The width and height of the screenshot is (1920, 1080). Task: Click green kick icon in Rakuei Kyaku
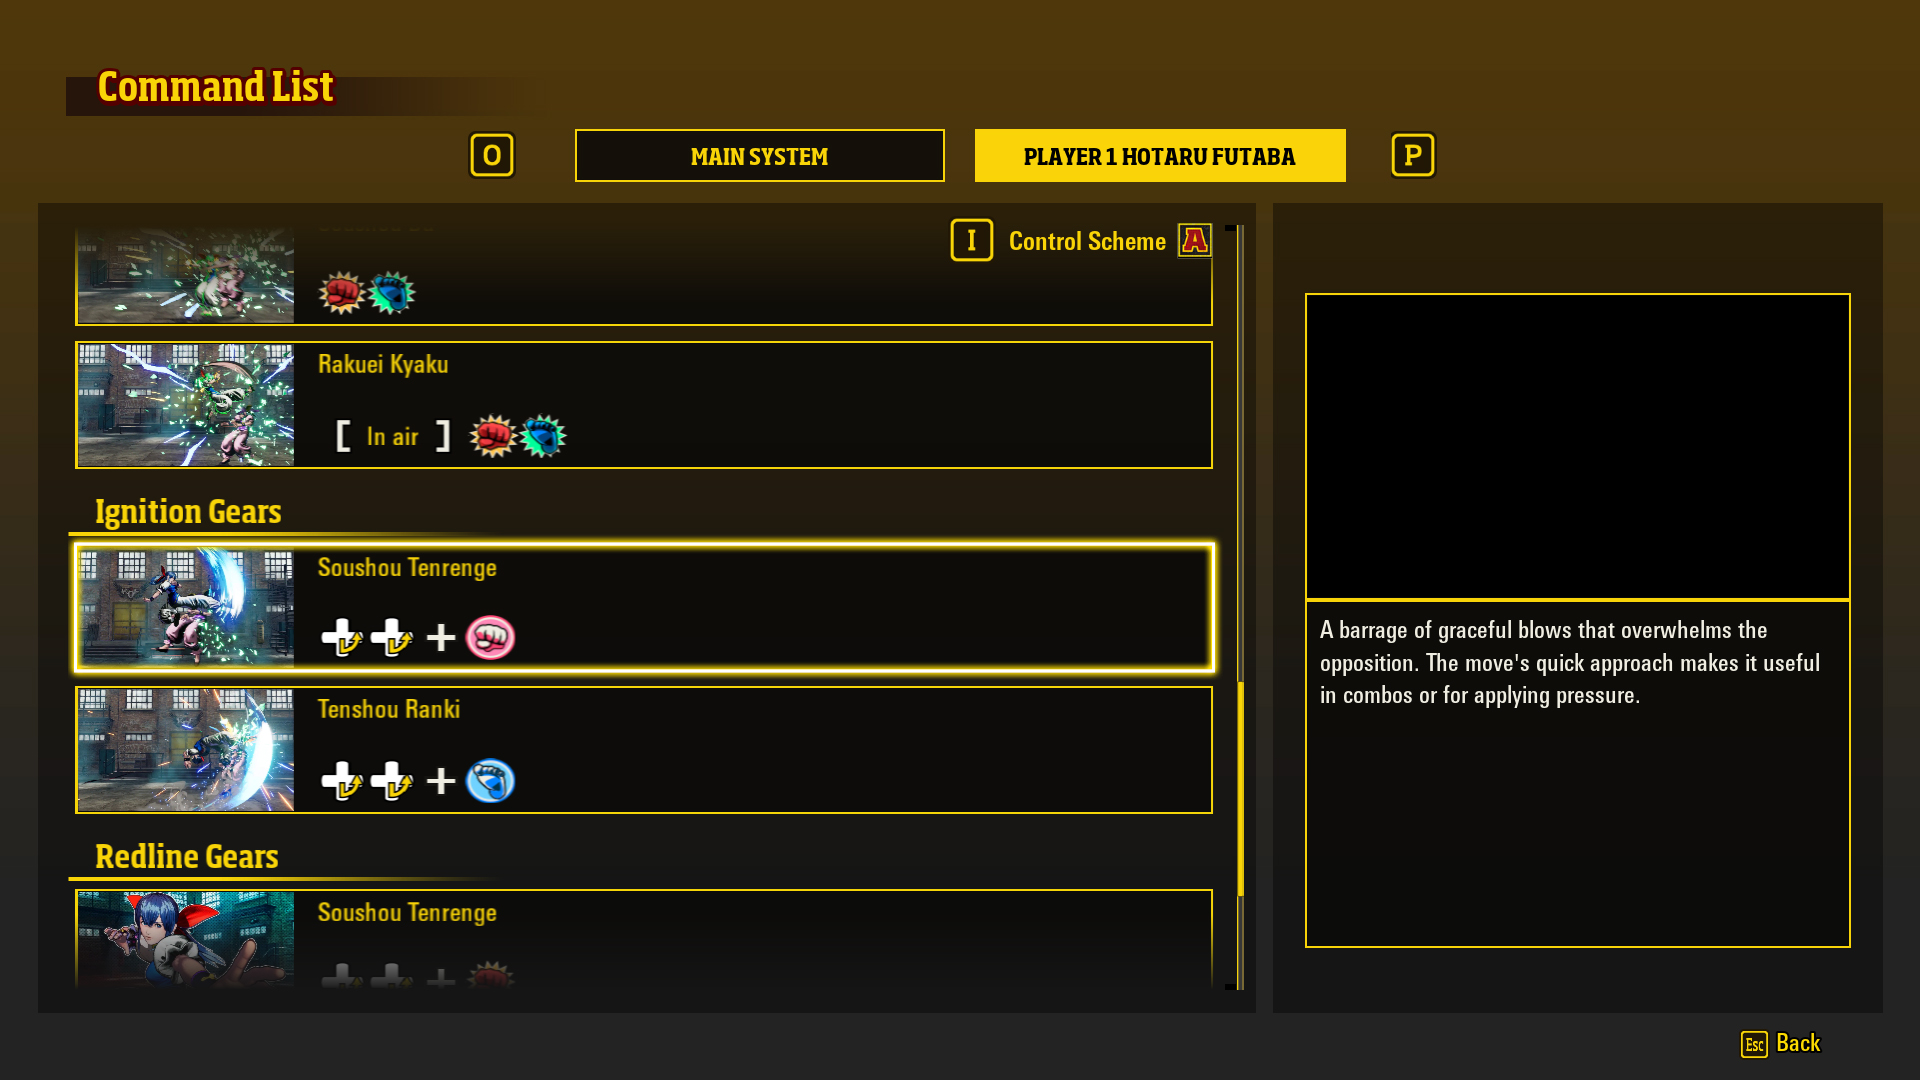pos(543,436)
